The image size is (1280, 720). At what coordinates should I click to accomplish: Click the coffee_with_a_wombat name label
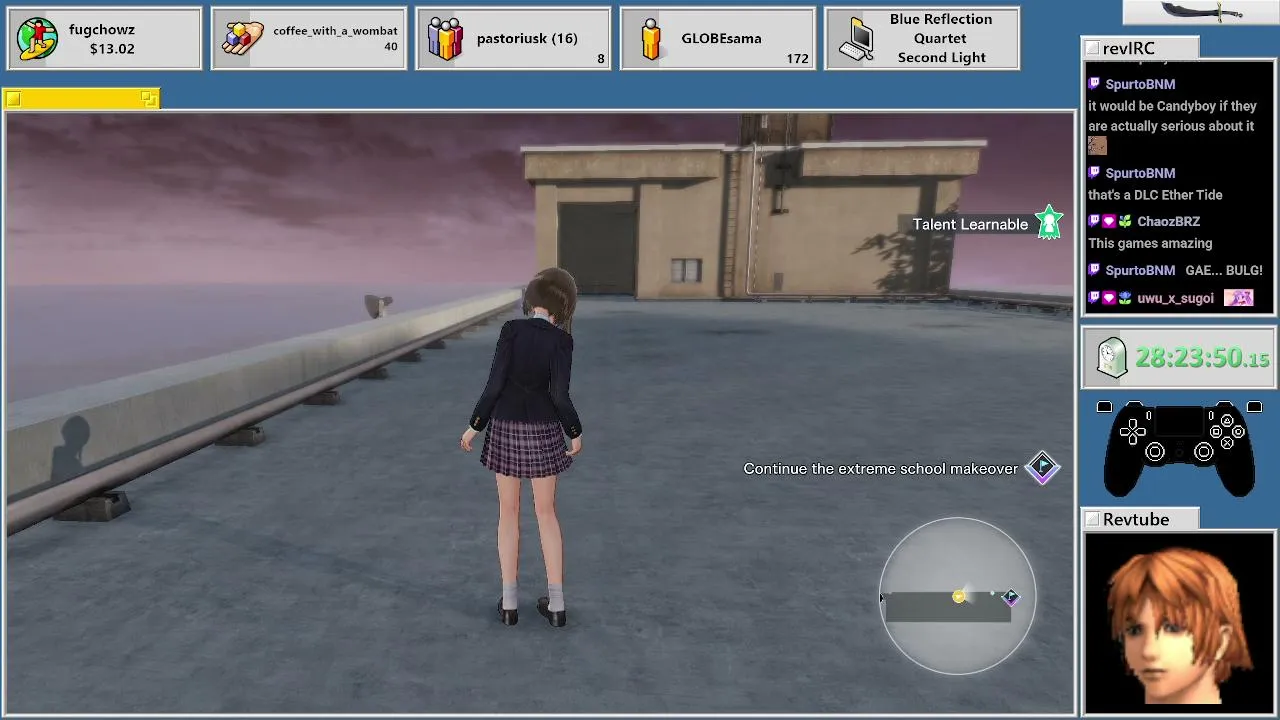[x=335, y=31]
